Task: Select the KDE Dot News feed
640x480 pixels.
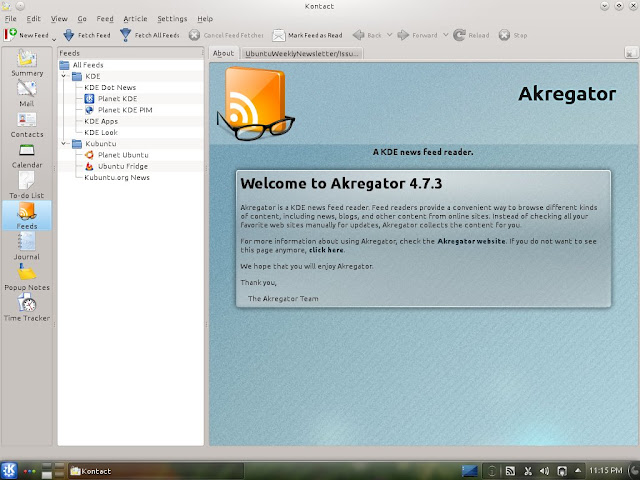Action: click(x=131, y=87)
